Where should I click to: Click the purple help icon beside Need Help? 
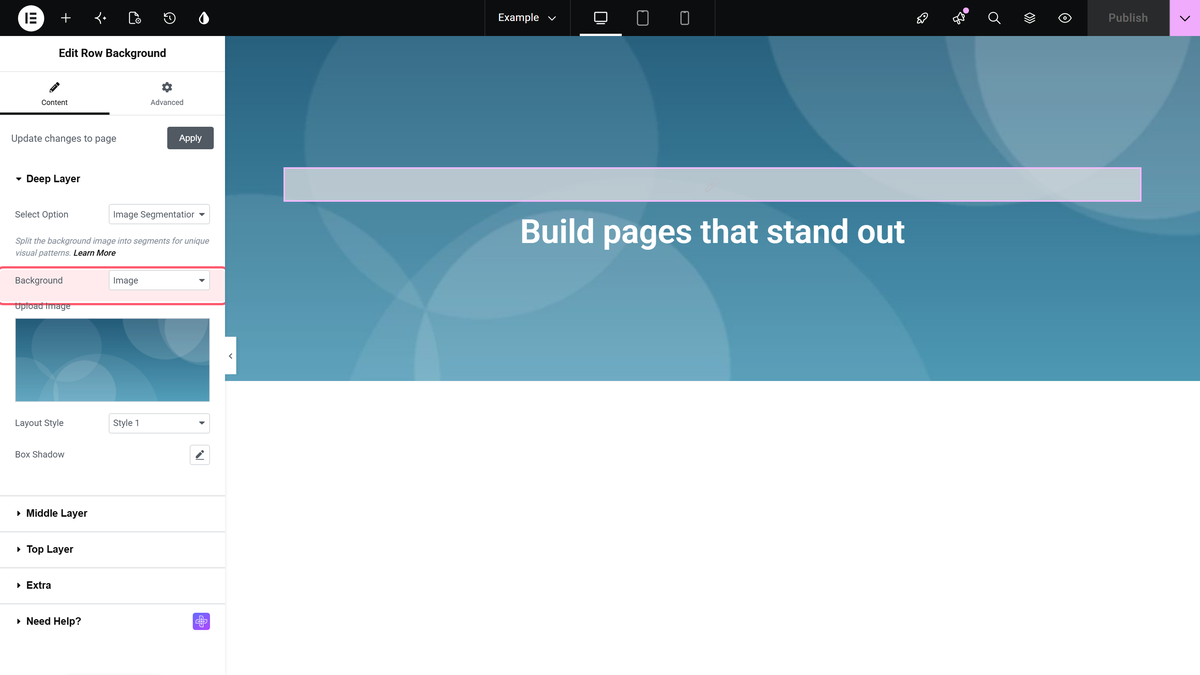click(201, 622)
